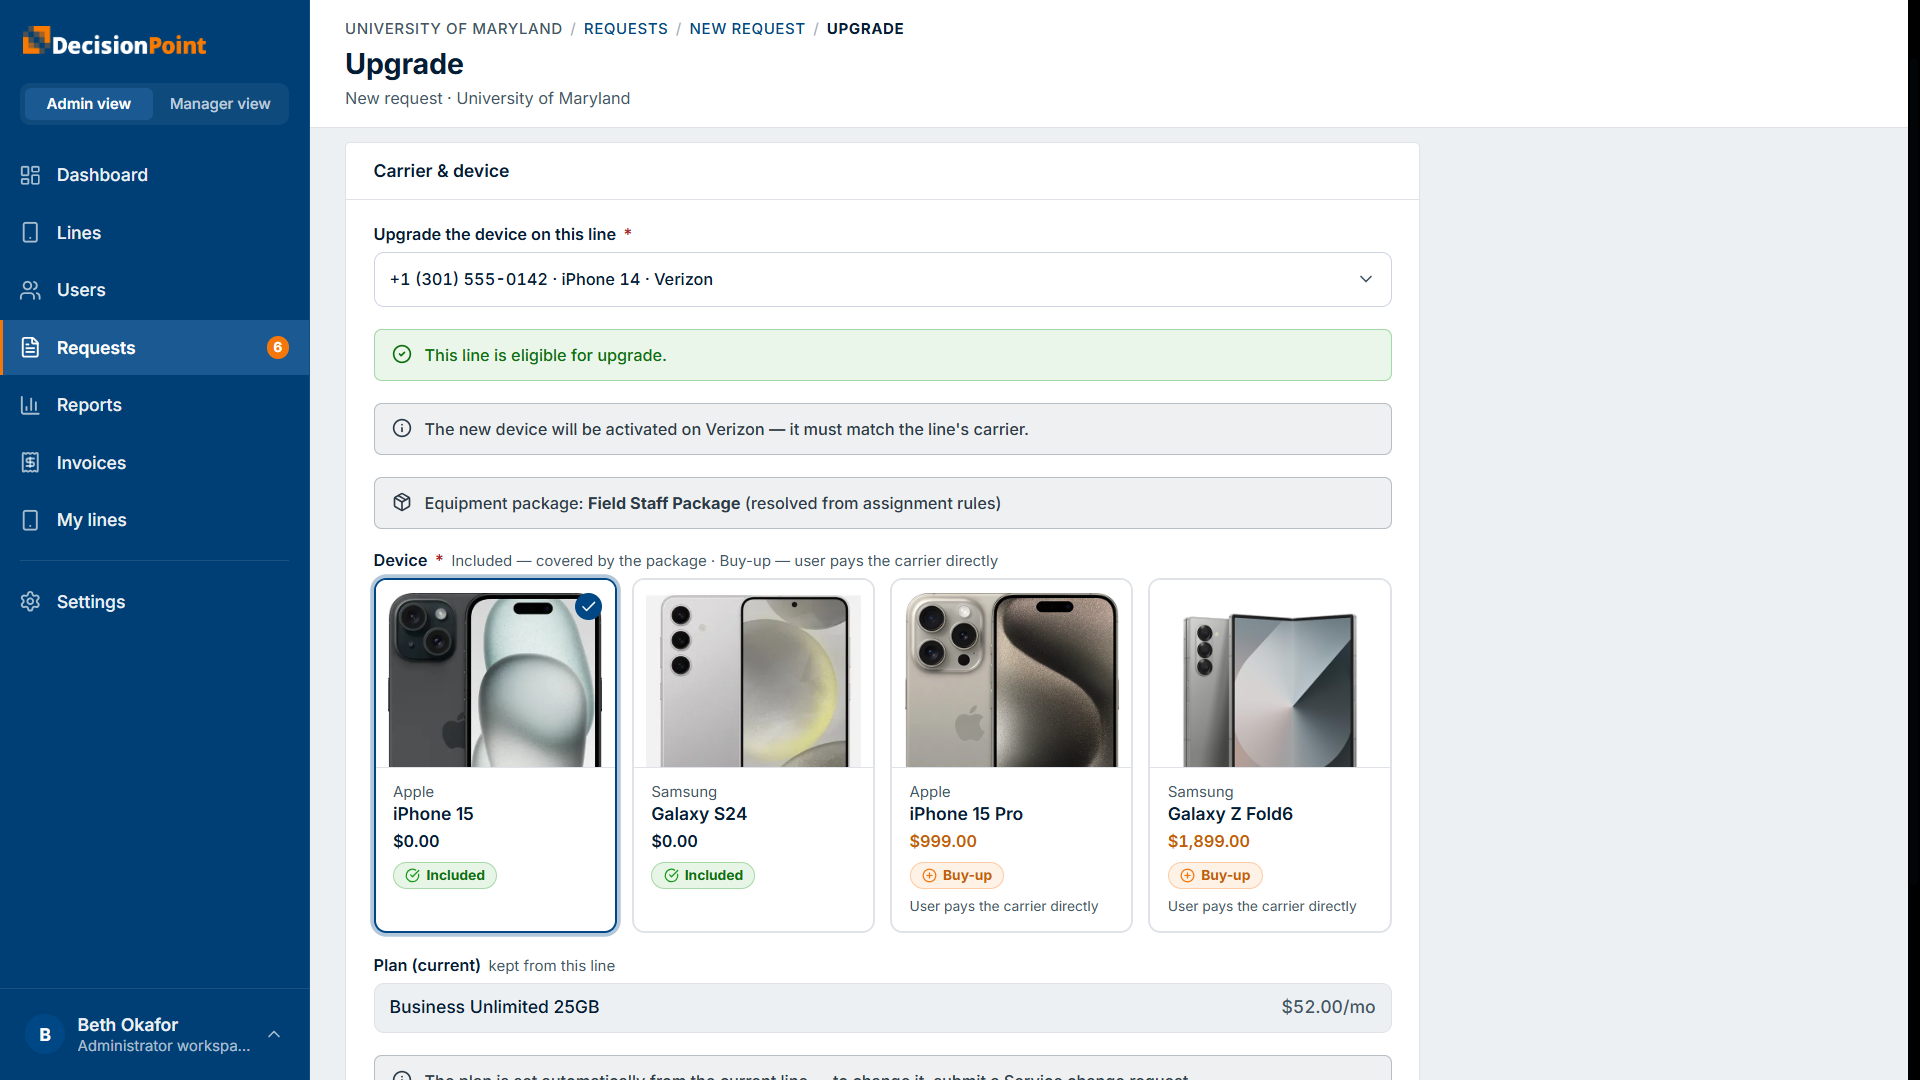The width and height of the screenshot is (1920, 1080).
Task: Click the Invoices receipt icon
Action: (30, 463)
